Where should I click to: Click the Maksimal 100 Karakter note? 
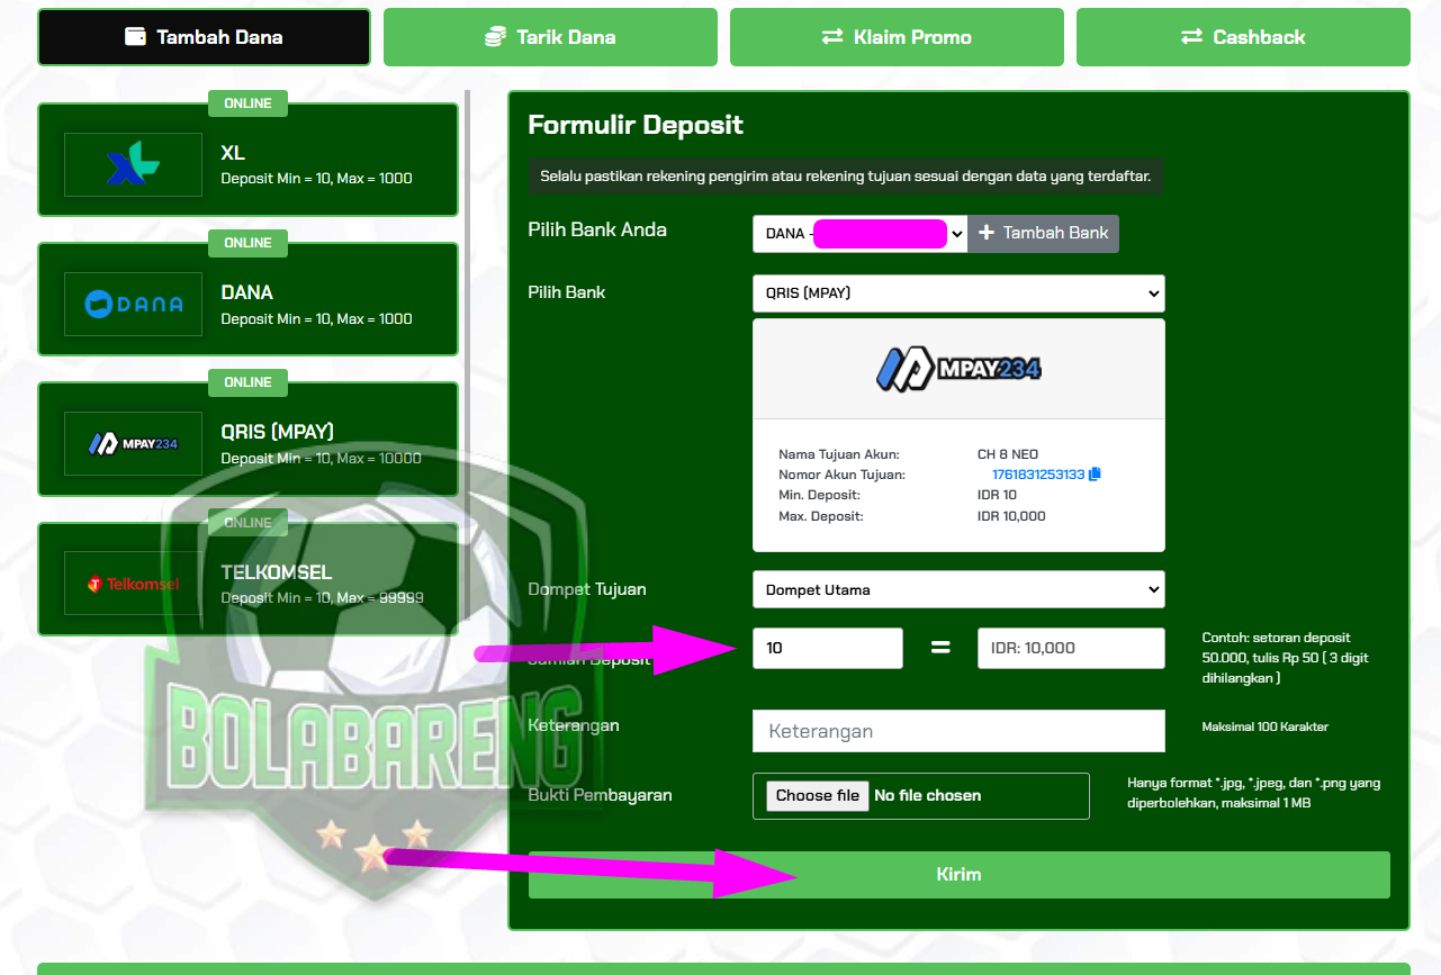[x=1265, y=727]
